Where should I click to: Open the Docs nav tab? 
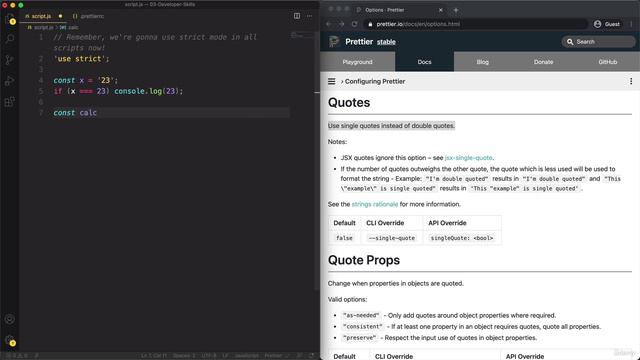pos(424,62)
